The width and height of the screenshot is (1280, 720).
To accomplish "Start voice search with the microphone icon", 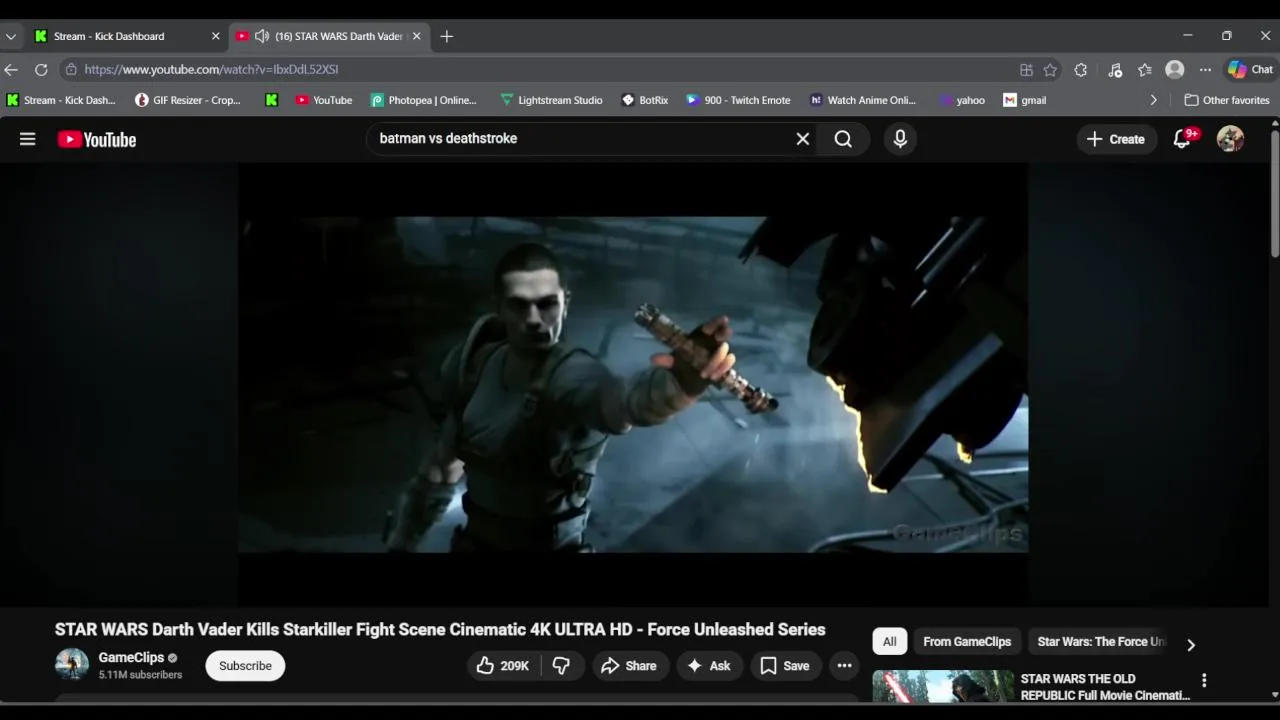I will [900, 139].
